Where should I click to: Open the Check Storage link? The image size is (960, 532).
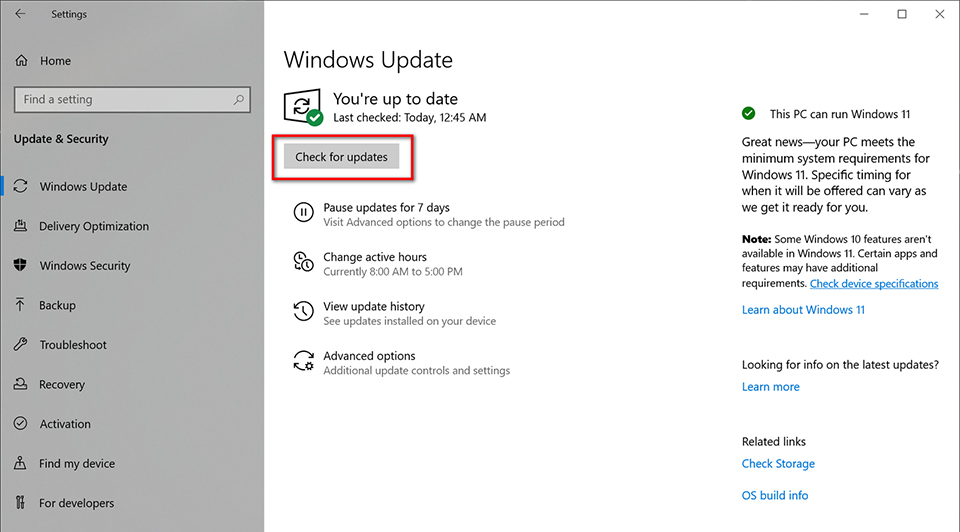[x=778, y=463]
